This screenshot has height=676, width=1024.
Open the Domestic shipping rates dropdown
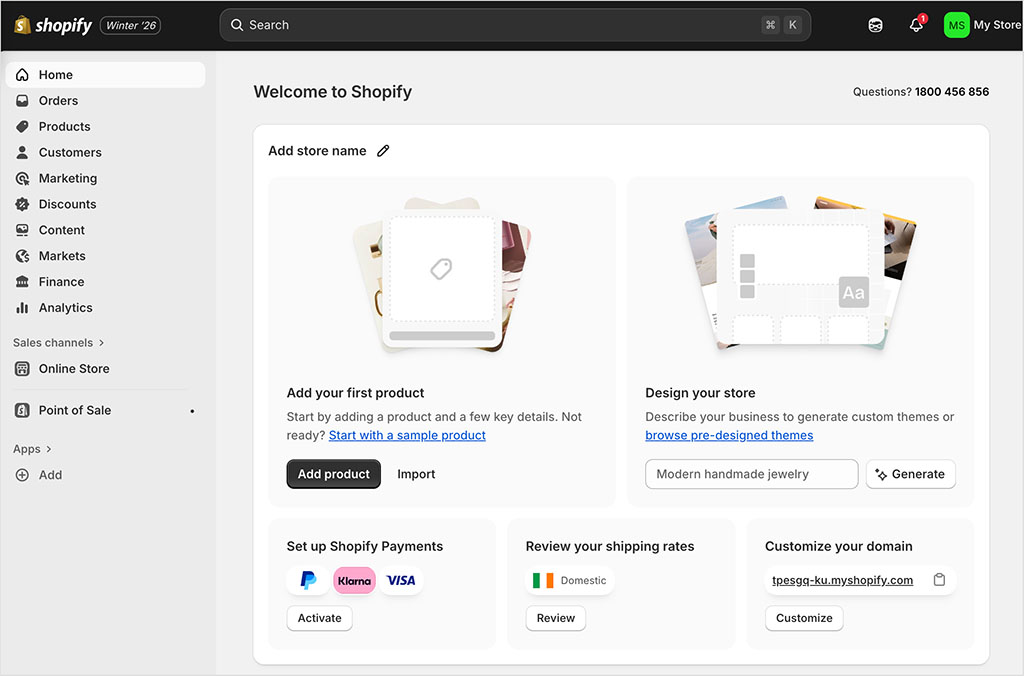coord(569,580)
